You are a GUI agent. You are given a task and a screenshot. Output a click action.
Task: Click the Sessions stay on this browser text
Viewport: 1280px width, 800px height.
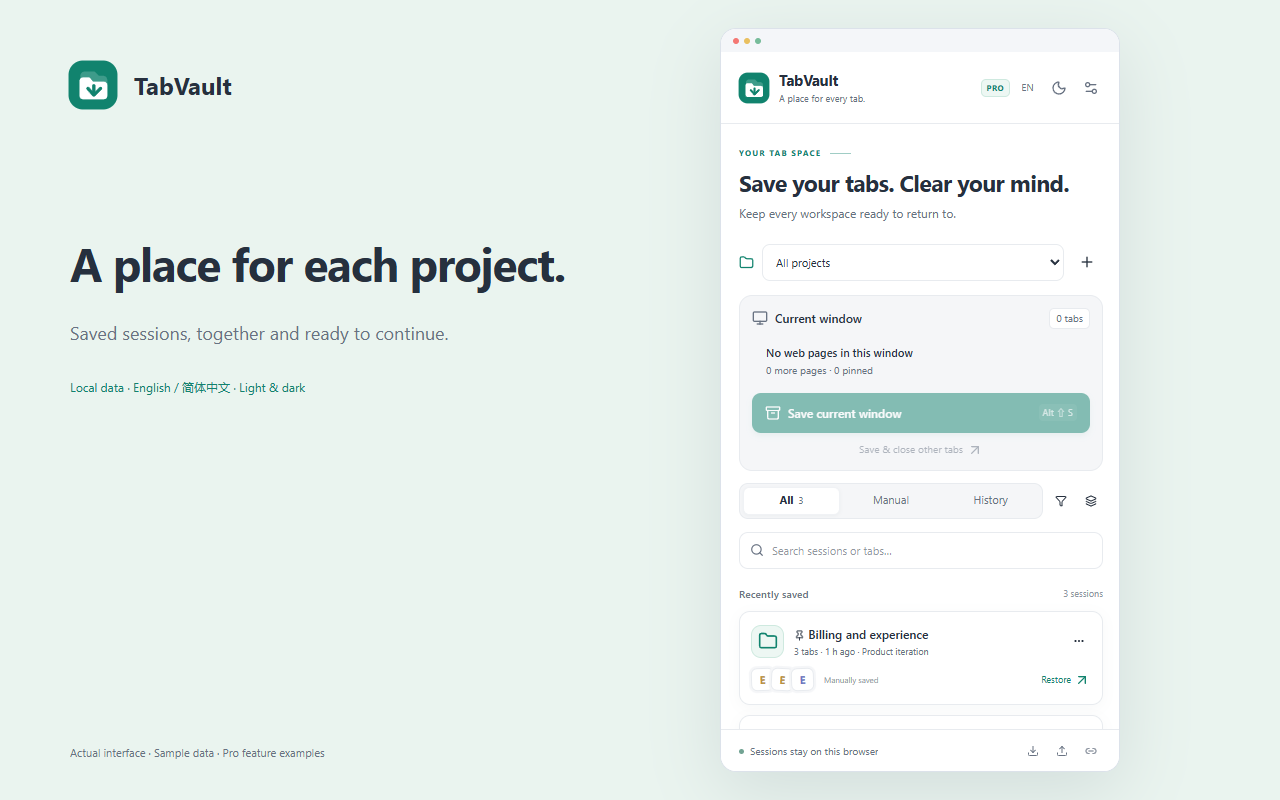pos(814,752)
